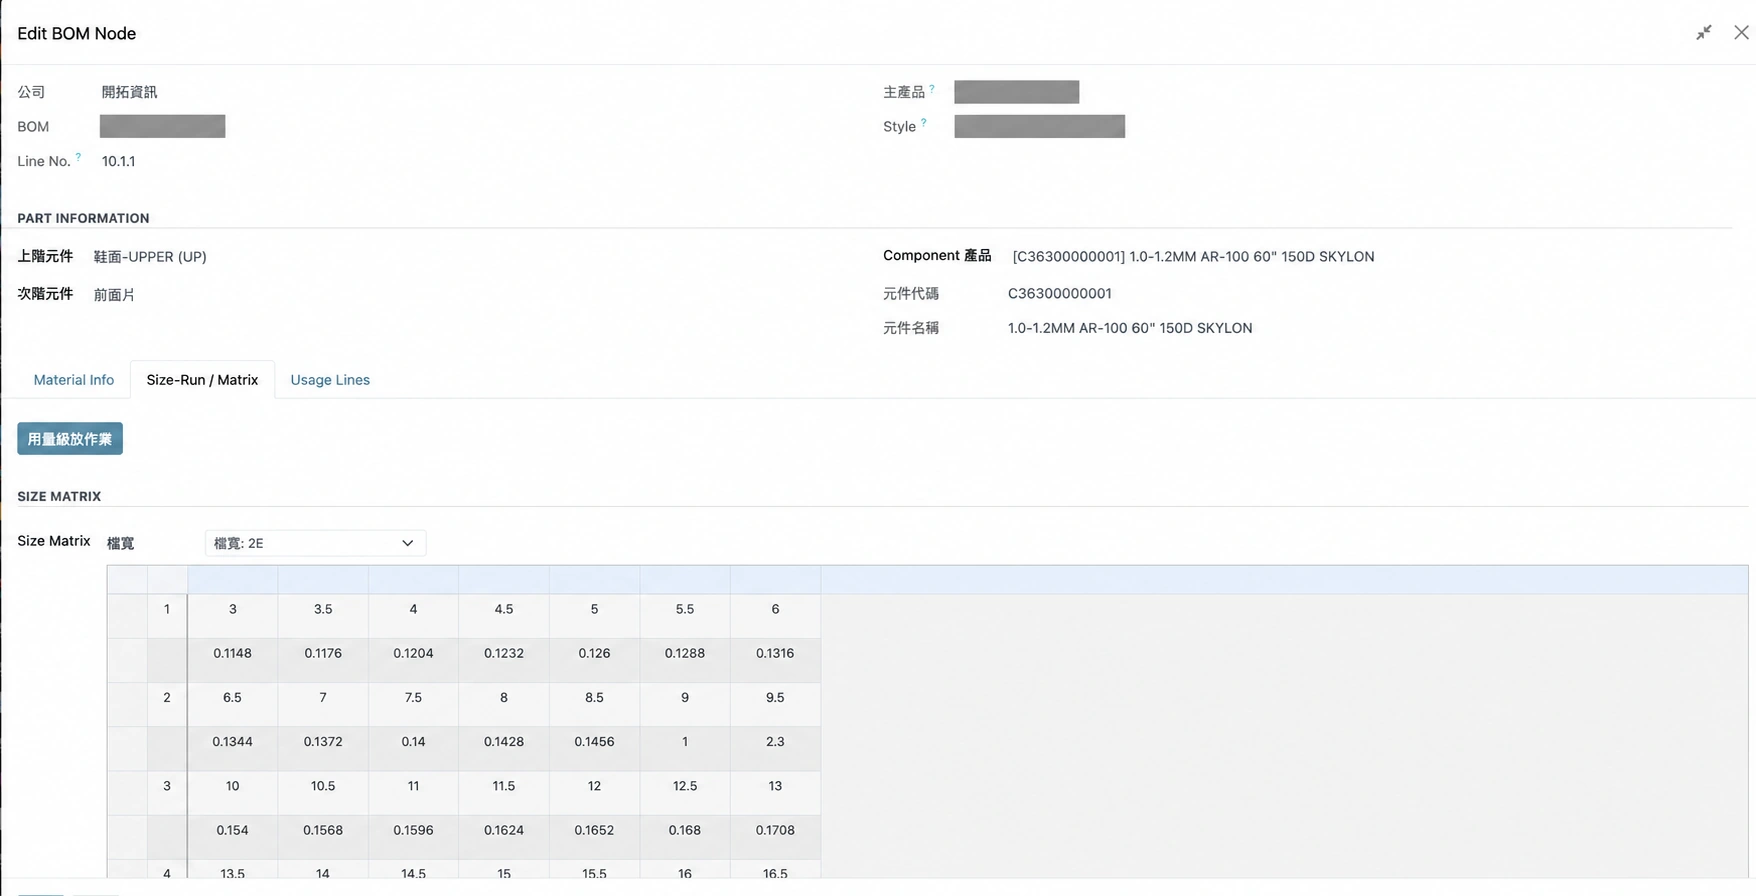
Task: Show help tooltip for Style
Action: click(x=923, y=123)
